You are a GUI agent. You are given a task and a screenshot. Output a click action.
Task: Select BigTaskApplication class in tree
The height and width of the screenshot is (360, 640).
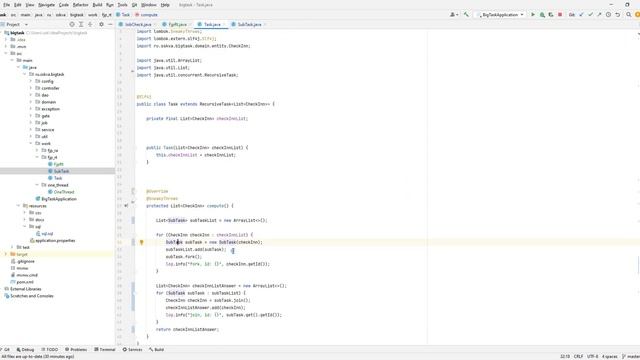59,199
